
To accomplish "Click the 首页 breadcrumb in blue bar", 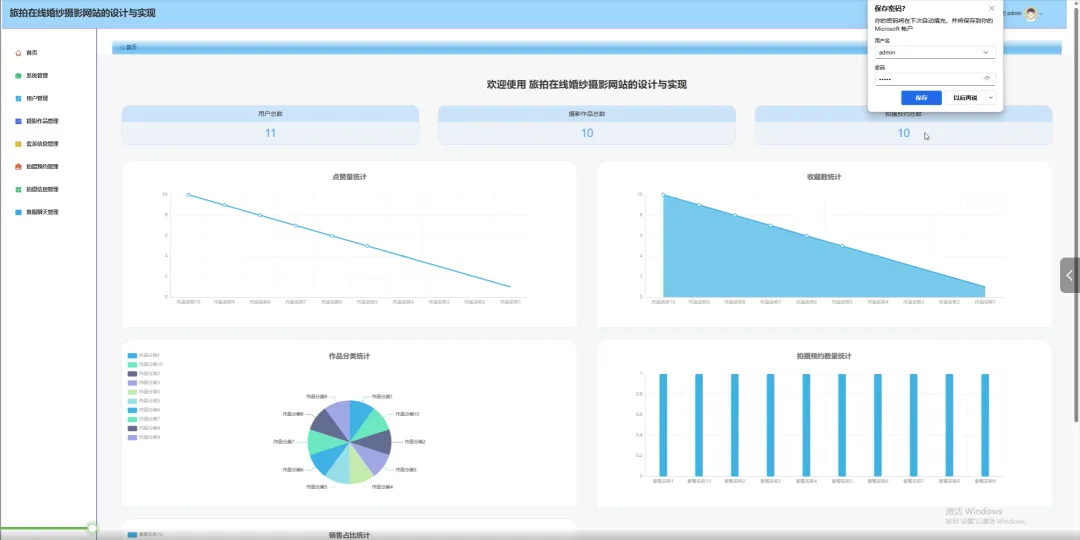I will [129, 48].
